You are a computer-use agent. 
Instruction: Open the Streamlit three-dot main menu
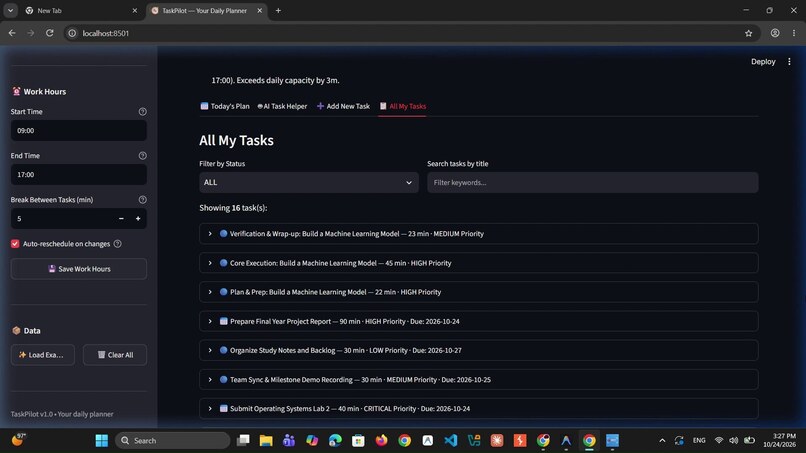[x=789, y=62]
